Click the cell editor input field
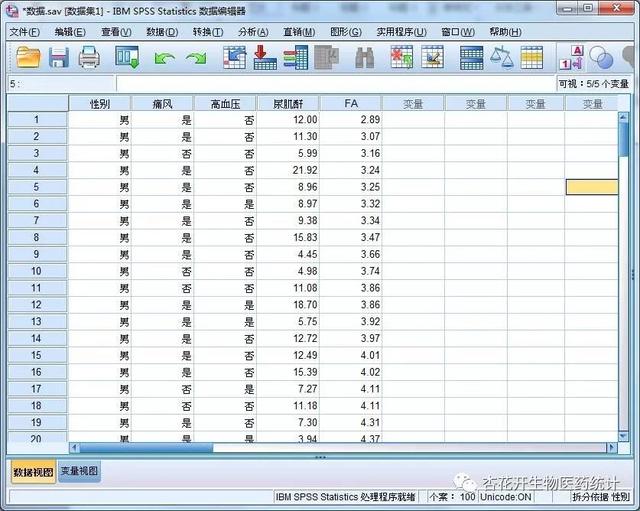 point(336,84)
